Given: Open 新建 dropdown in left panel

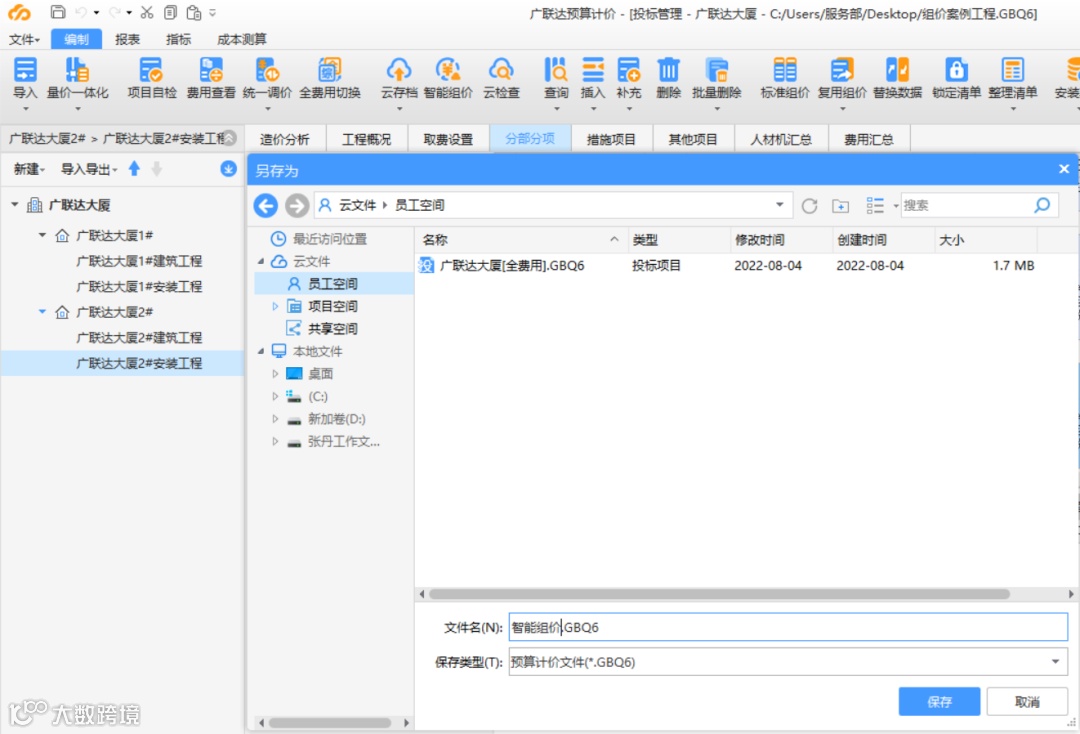Looking at the screenshot, I should (29, 169).
